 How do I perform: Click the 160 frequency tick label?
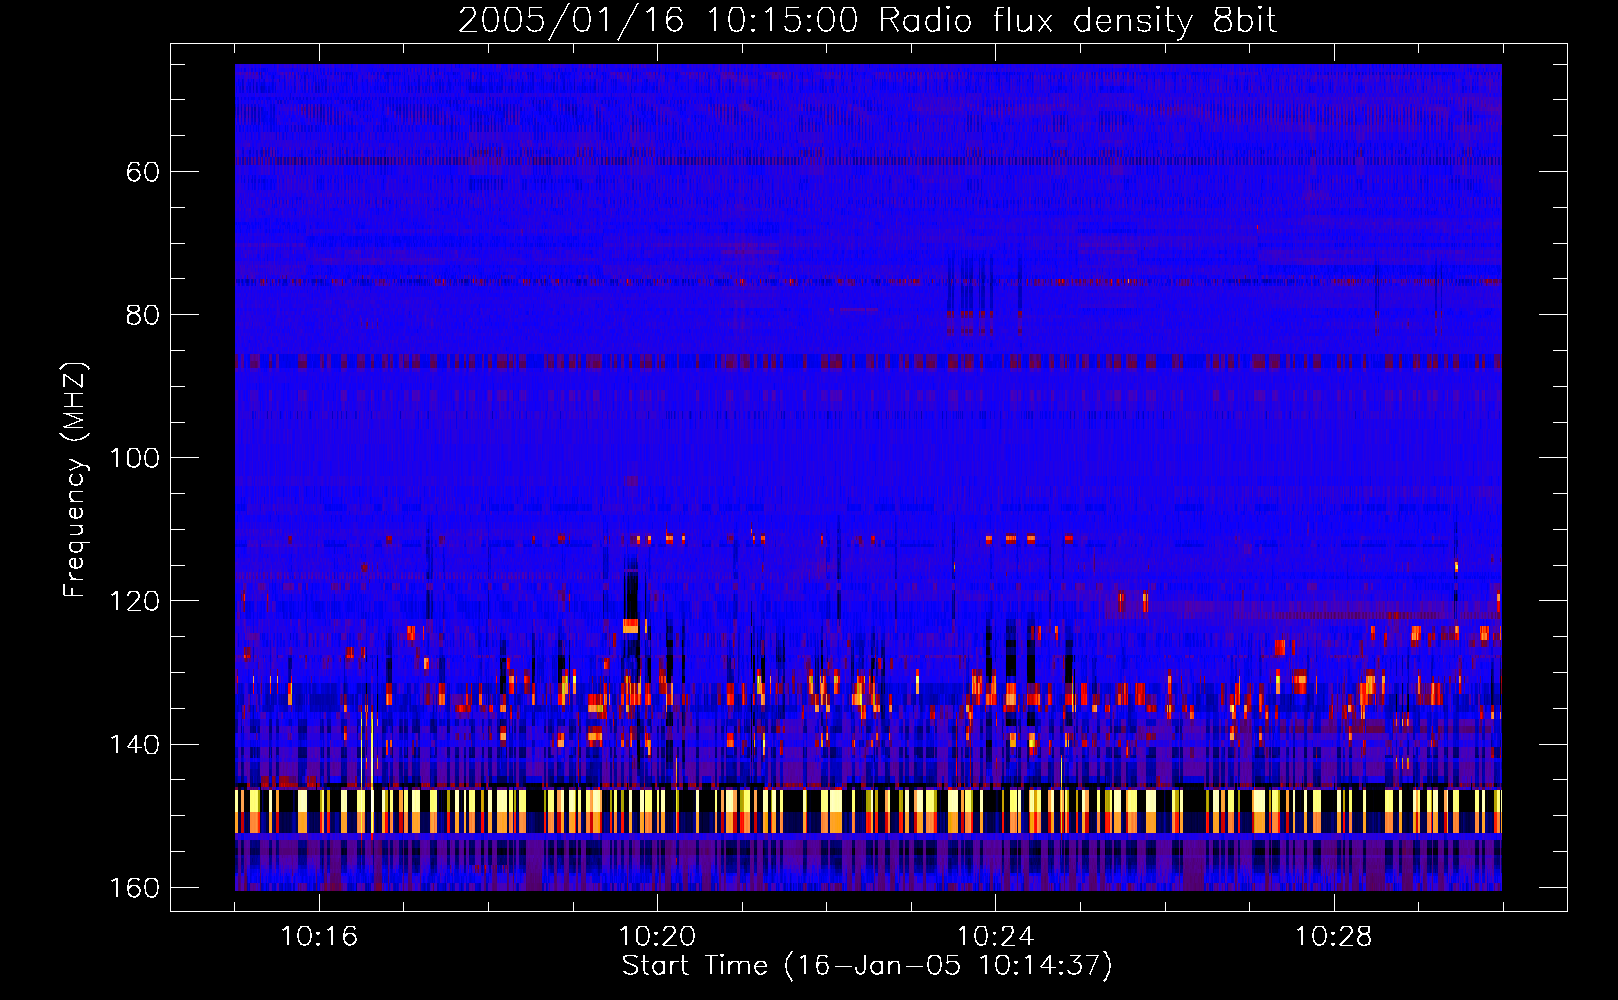click(x=134, y=888)
